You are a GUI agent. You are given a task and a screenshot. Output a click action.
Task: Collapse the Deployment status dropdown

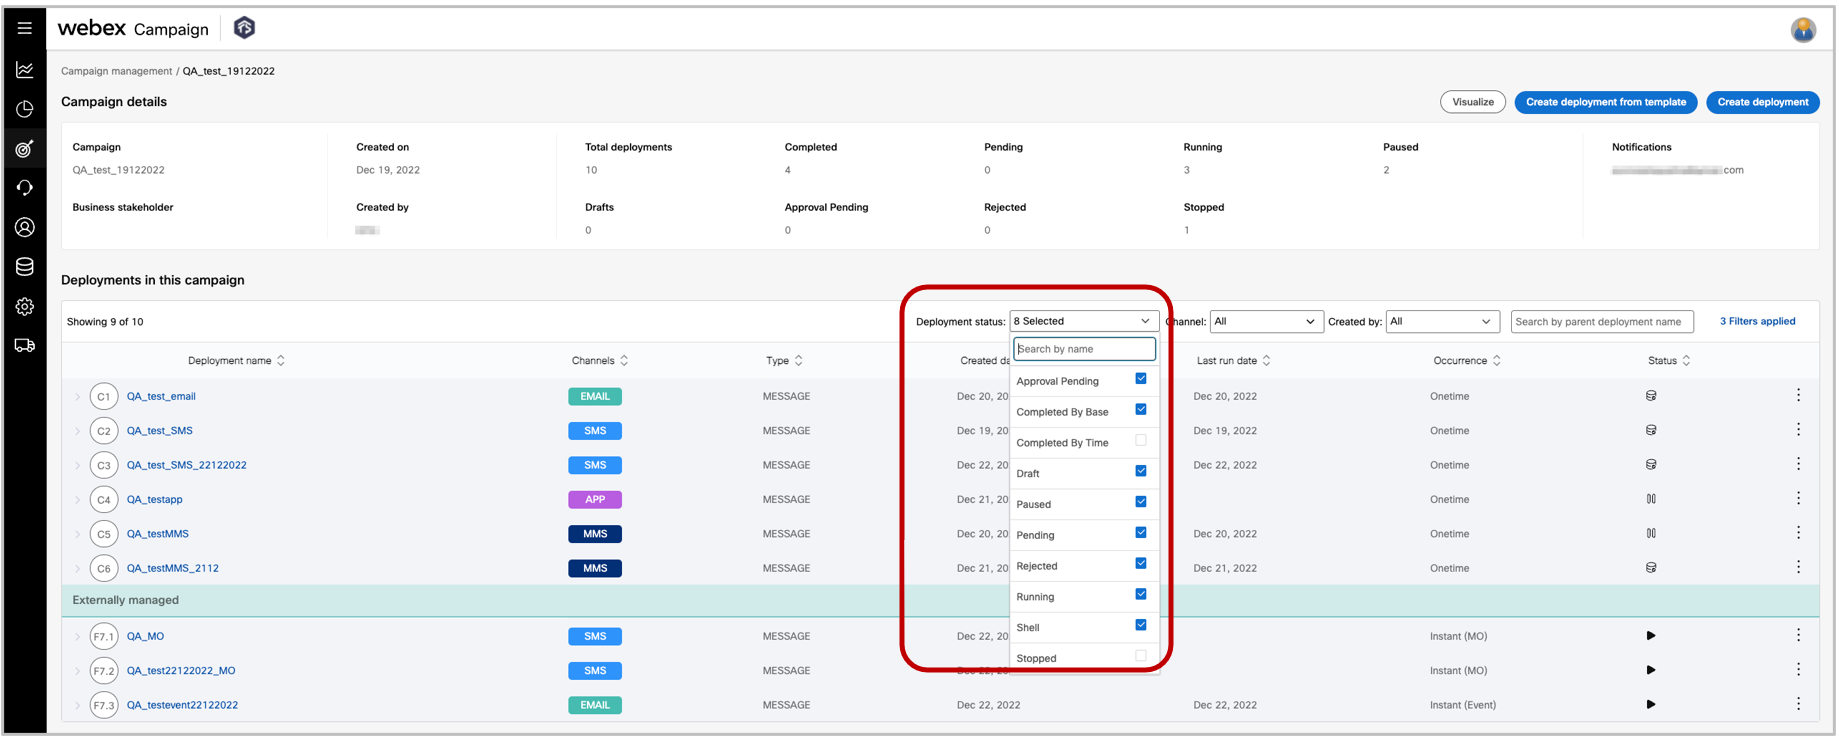pyautogui.click(x=1084, y=321)
